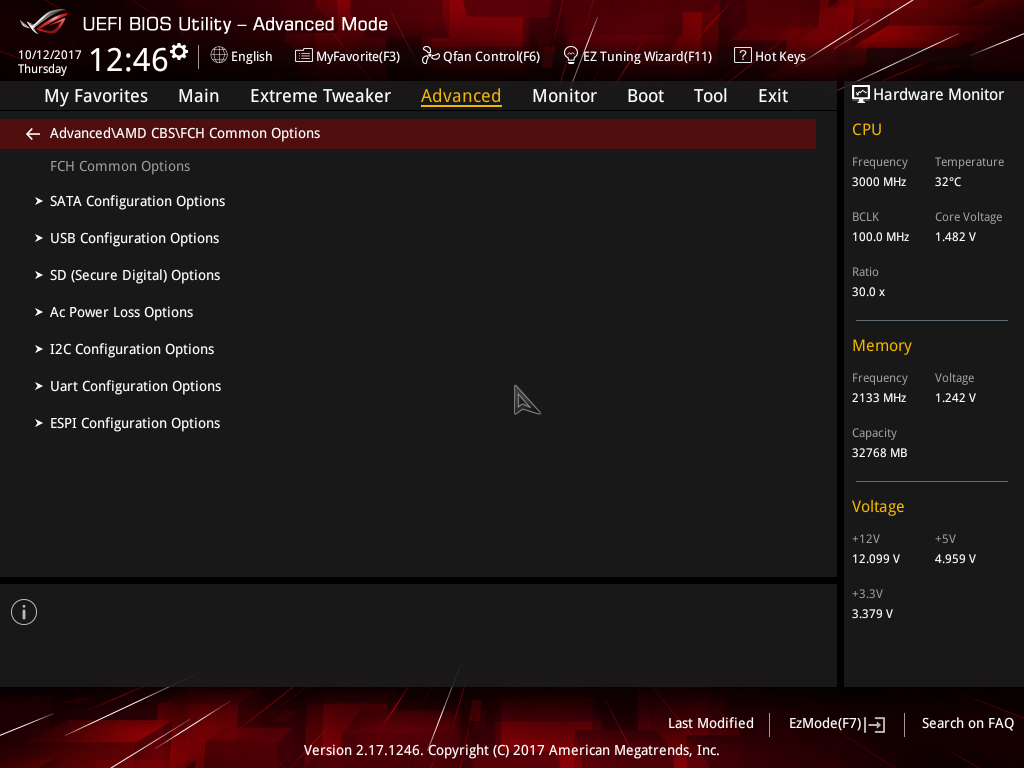Screen dimensions: 1024x768
Task: Switch to EzMode(F7)
Action: click(x=837, y=724)
